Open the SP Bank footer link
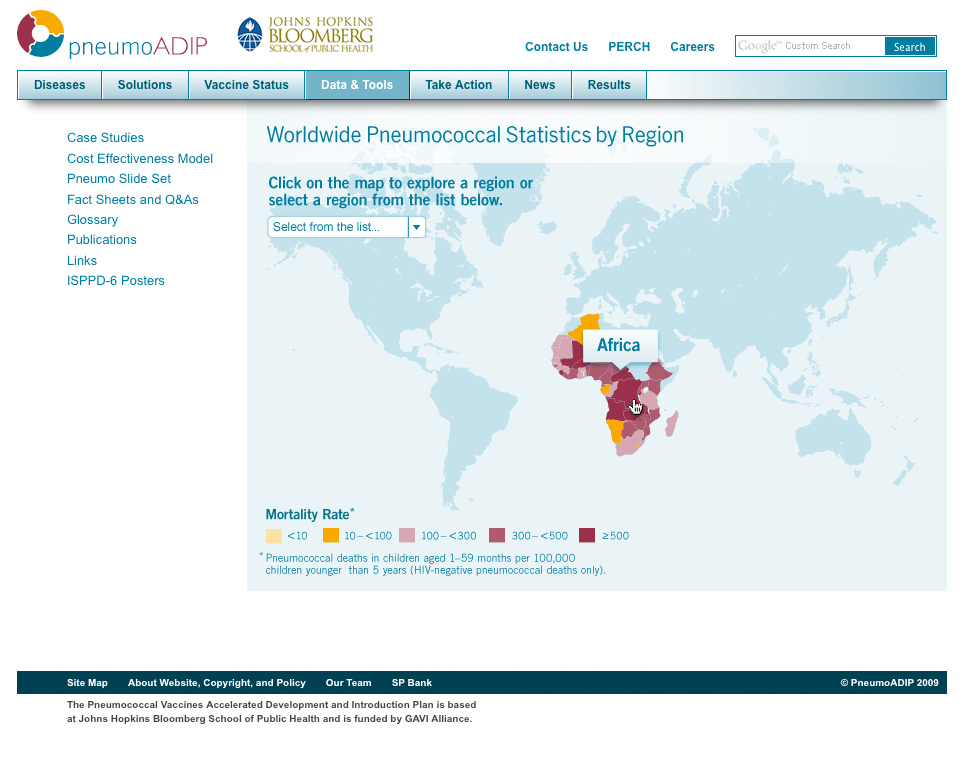This screenshot has height=766, width=968. (x=412, y=683)
